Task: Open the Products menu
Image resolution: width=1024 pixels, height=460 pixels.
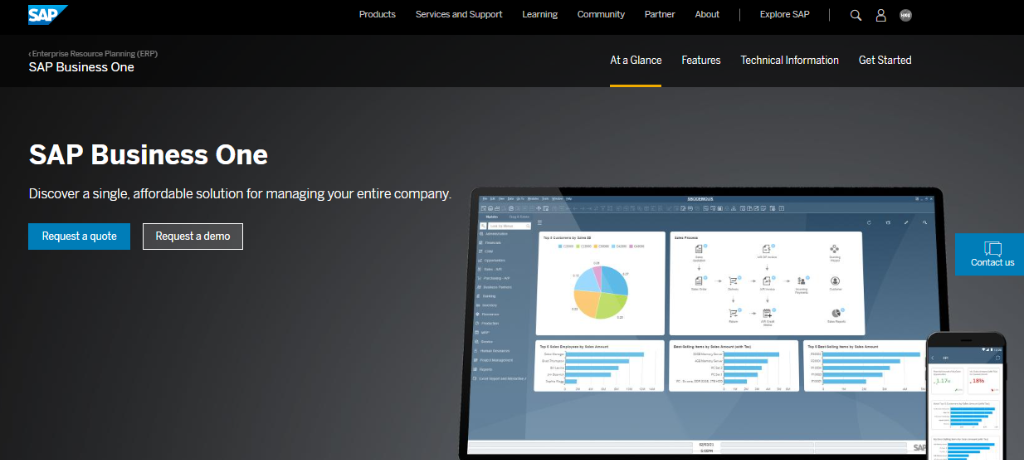Action: coord(377,14)
